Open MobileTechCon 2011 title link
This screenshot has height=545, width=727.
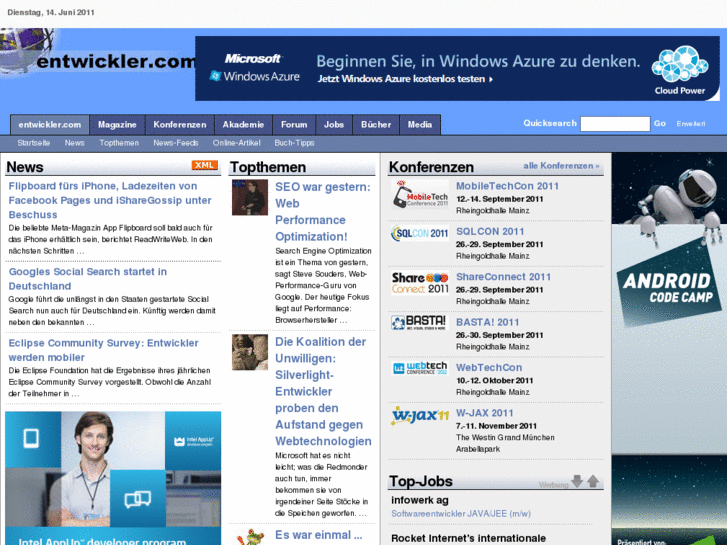click(507, 186)
